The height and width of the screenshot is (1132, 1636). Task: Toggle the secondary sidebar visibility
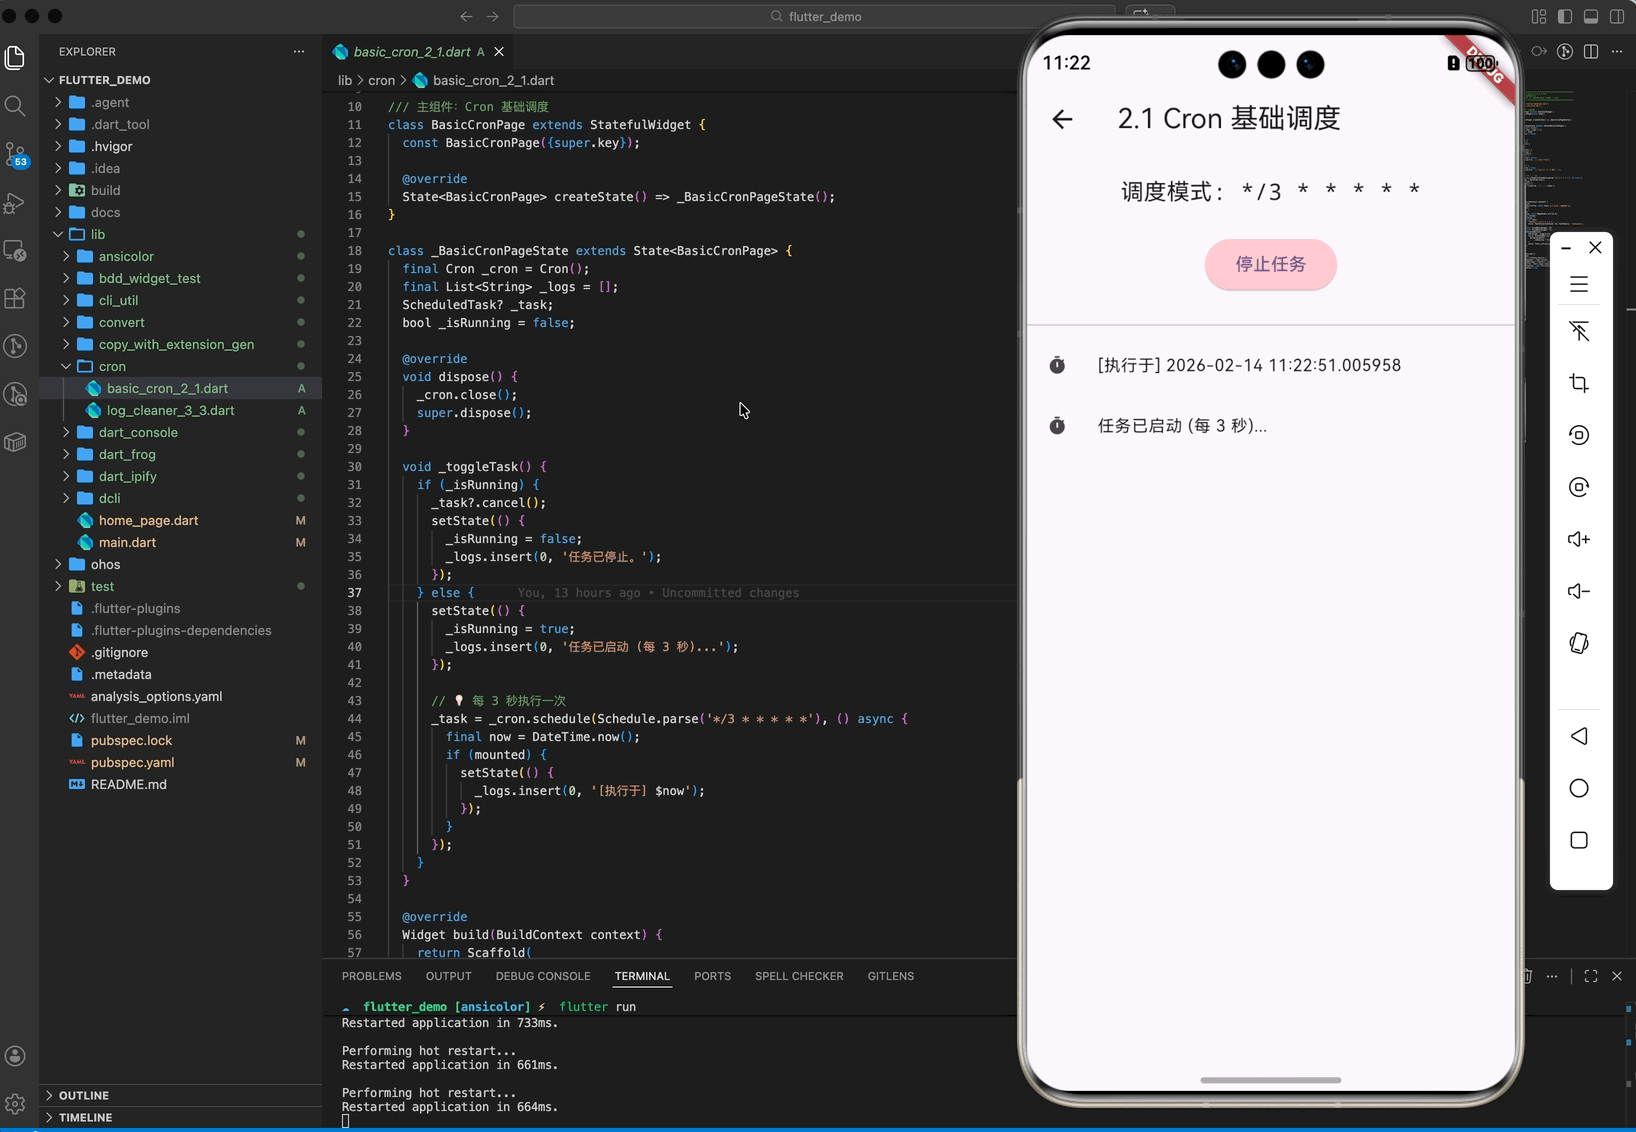tap(1617, 16)
